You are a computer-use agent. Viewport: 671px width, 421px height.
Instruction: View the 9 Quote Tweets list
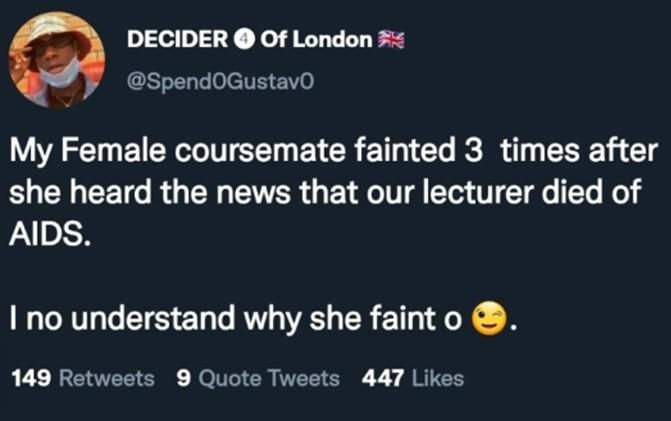point(257,378)
